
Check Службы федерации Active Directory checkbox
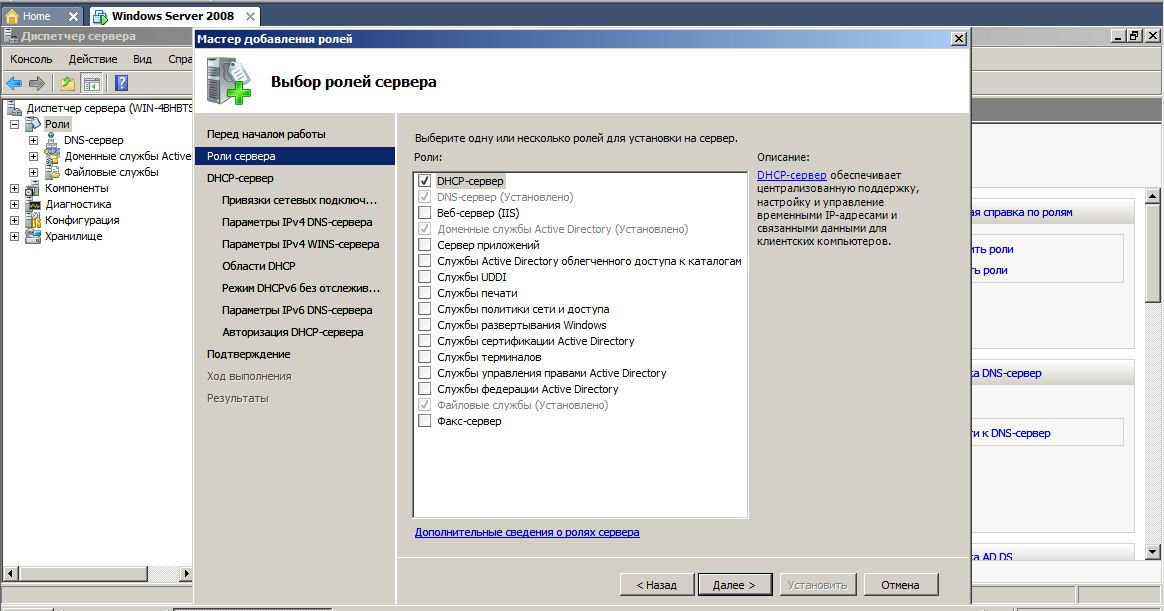tap(425, 388)
